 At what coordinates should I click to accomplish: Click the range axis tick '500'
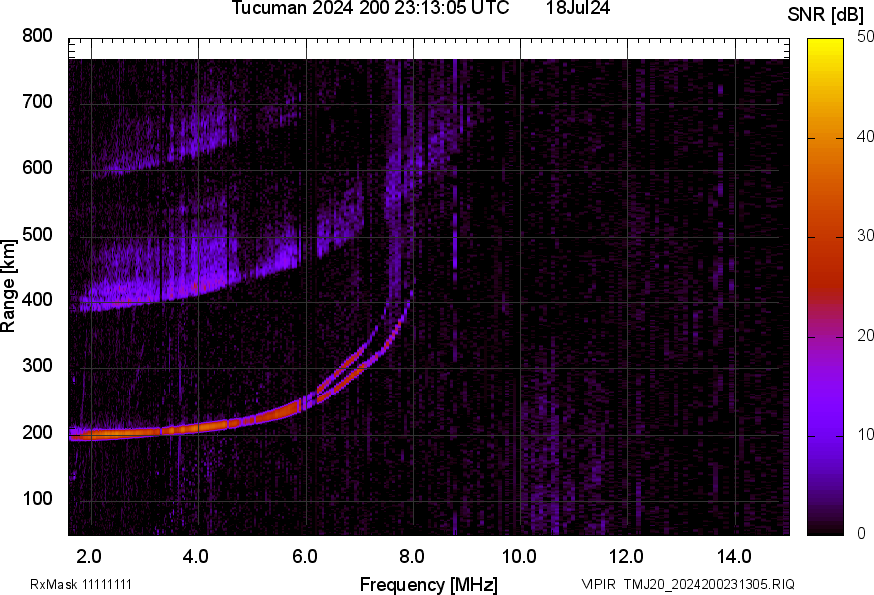pyautogui.click(x=37, y=234)
